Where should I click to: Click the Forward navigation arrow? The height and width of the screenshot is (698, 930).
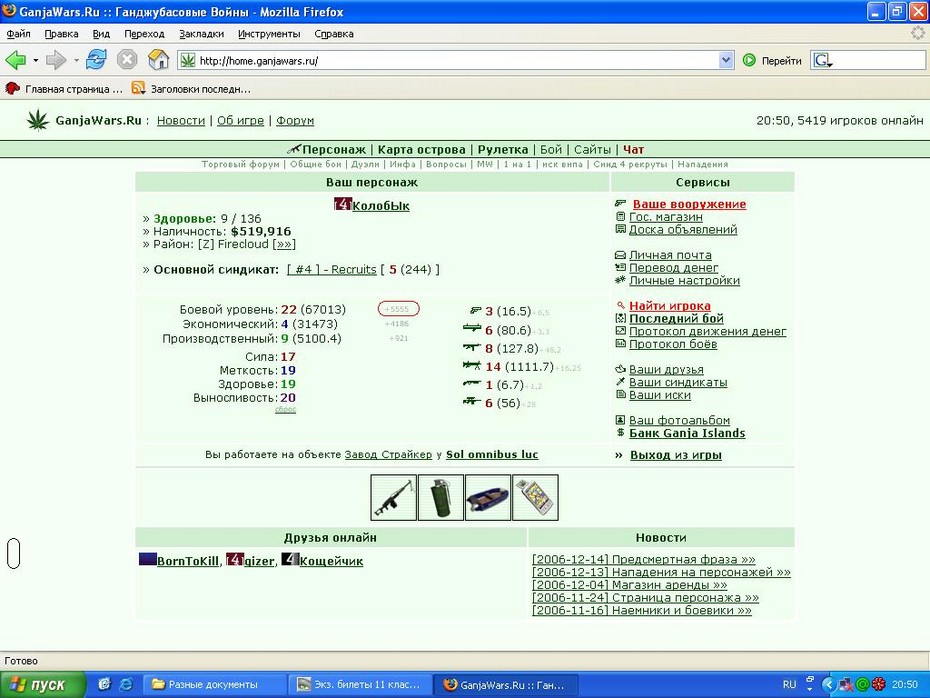coord(56,60)
